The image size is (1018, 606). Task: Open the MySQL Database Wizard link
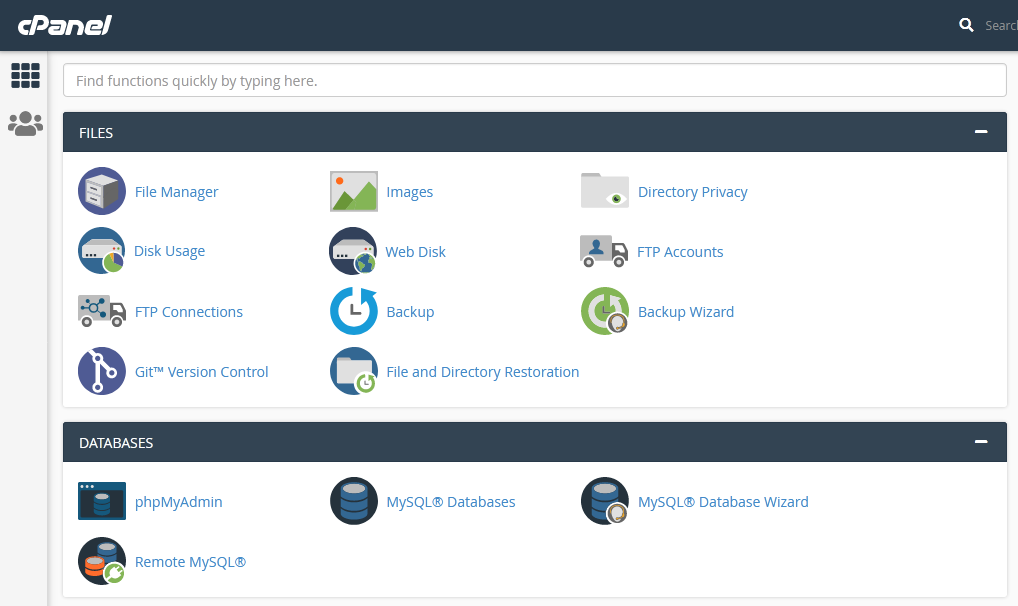pyautogui.click(x=722, y=502)
